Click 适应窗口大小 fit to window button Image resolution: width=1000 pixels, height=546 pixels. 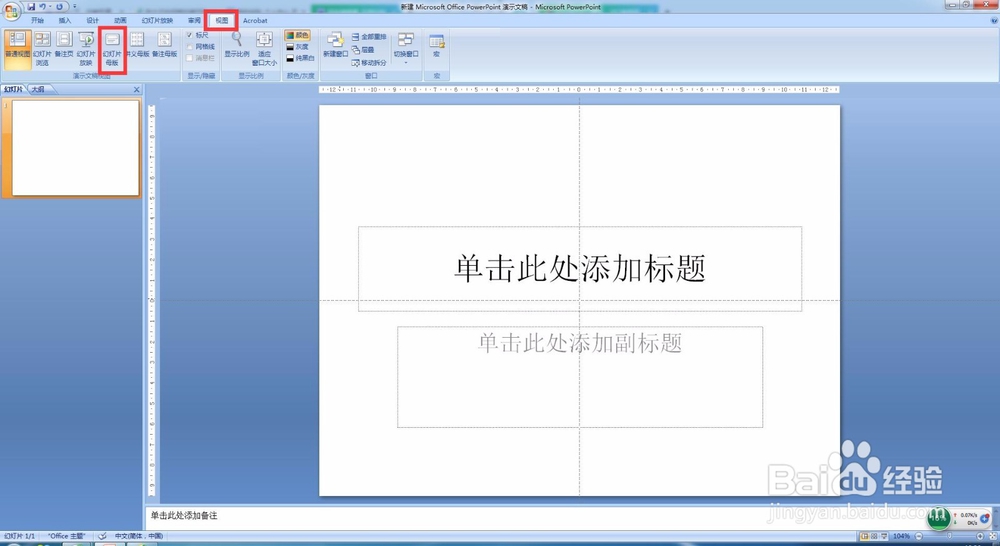coord(264,49)
